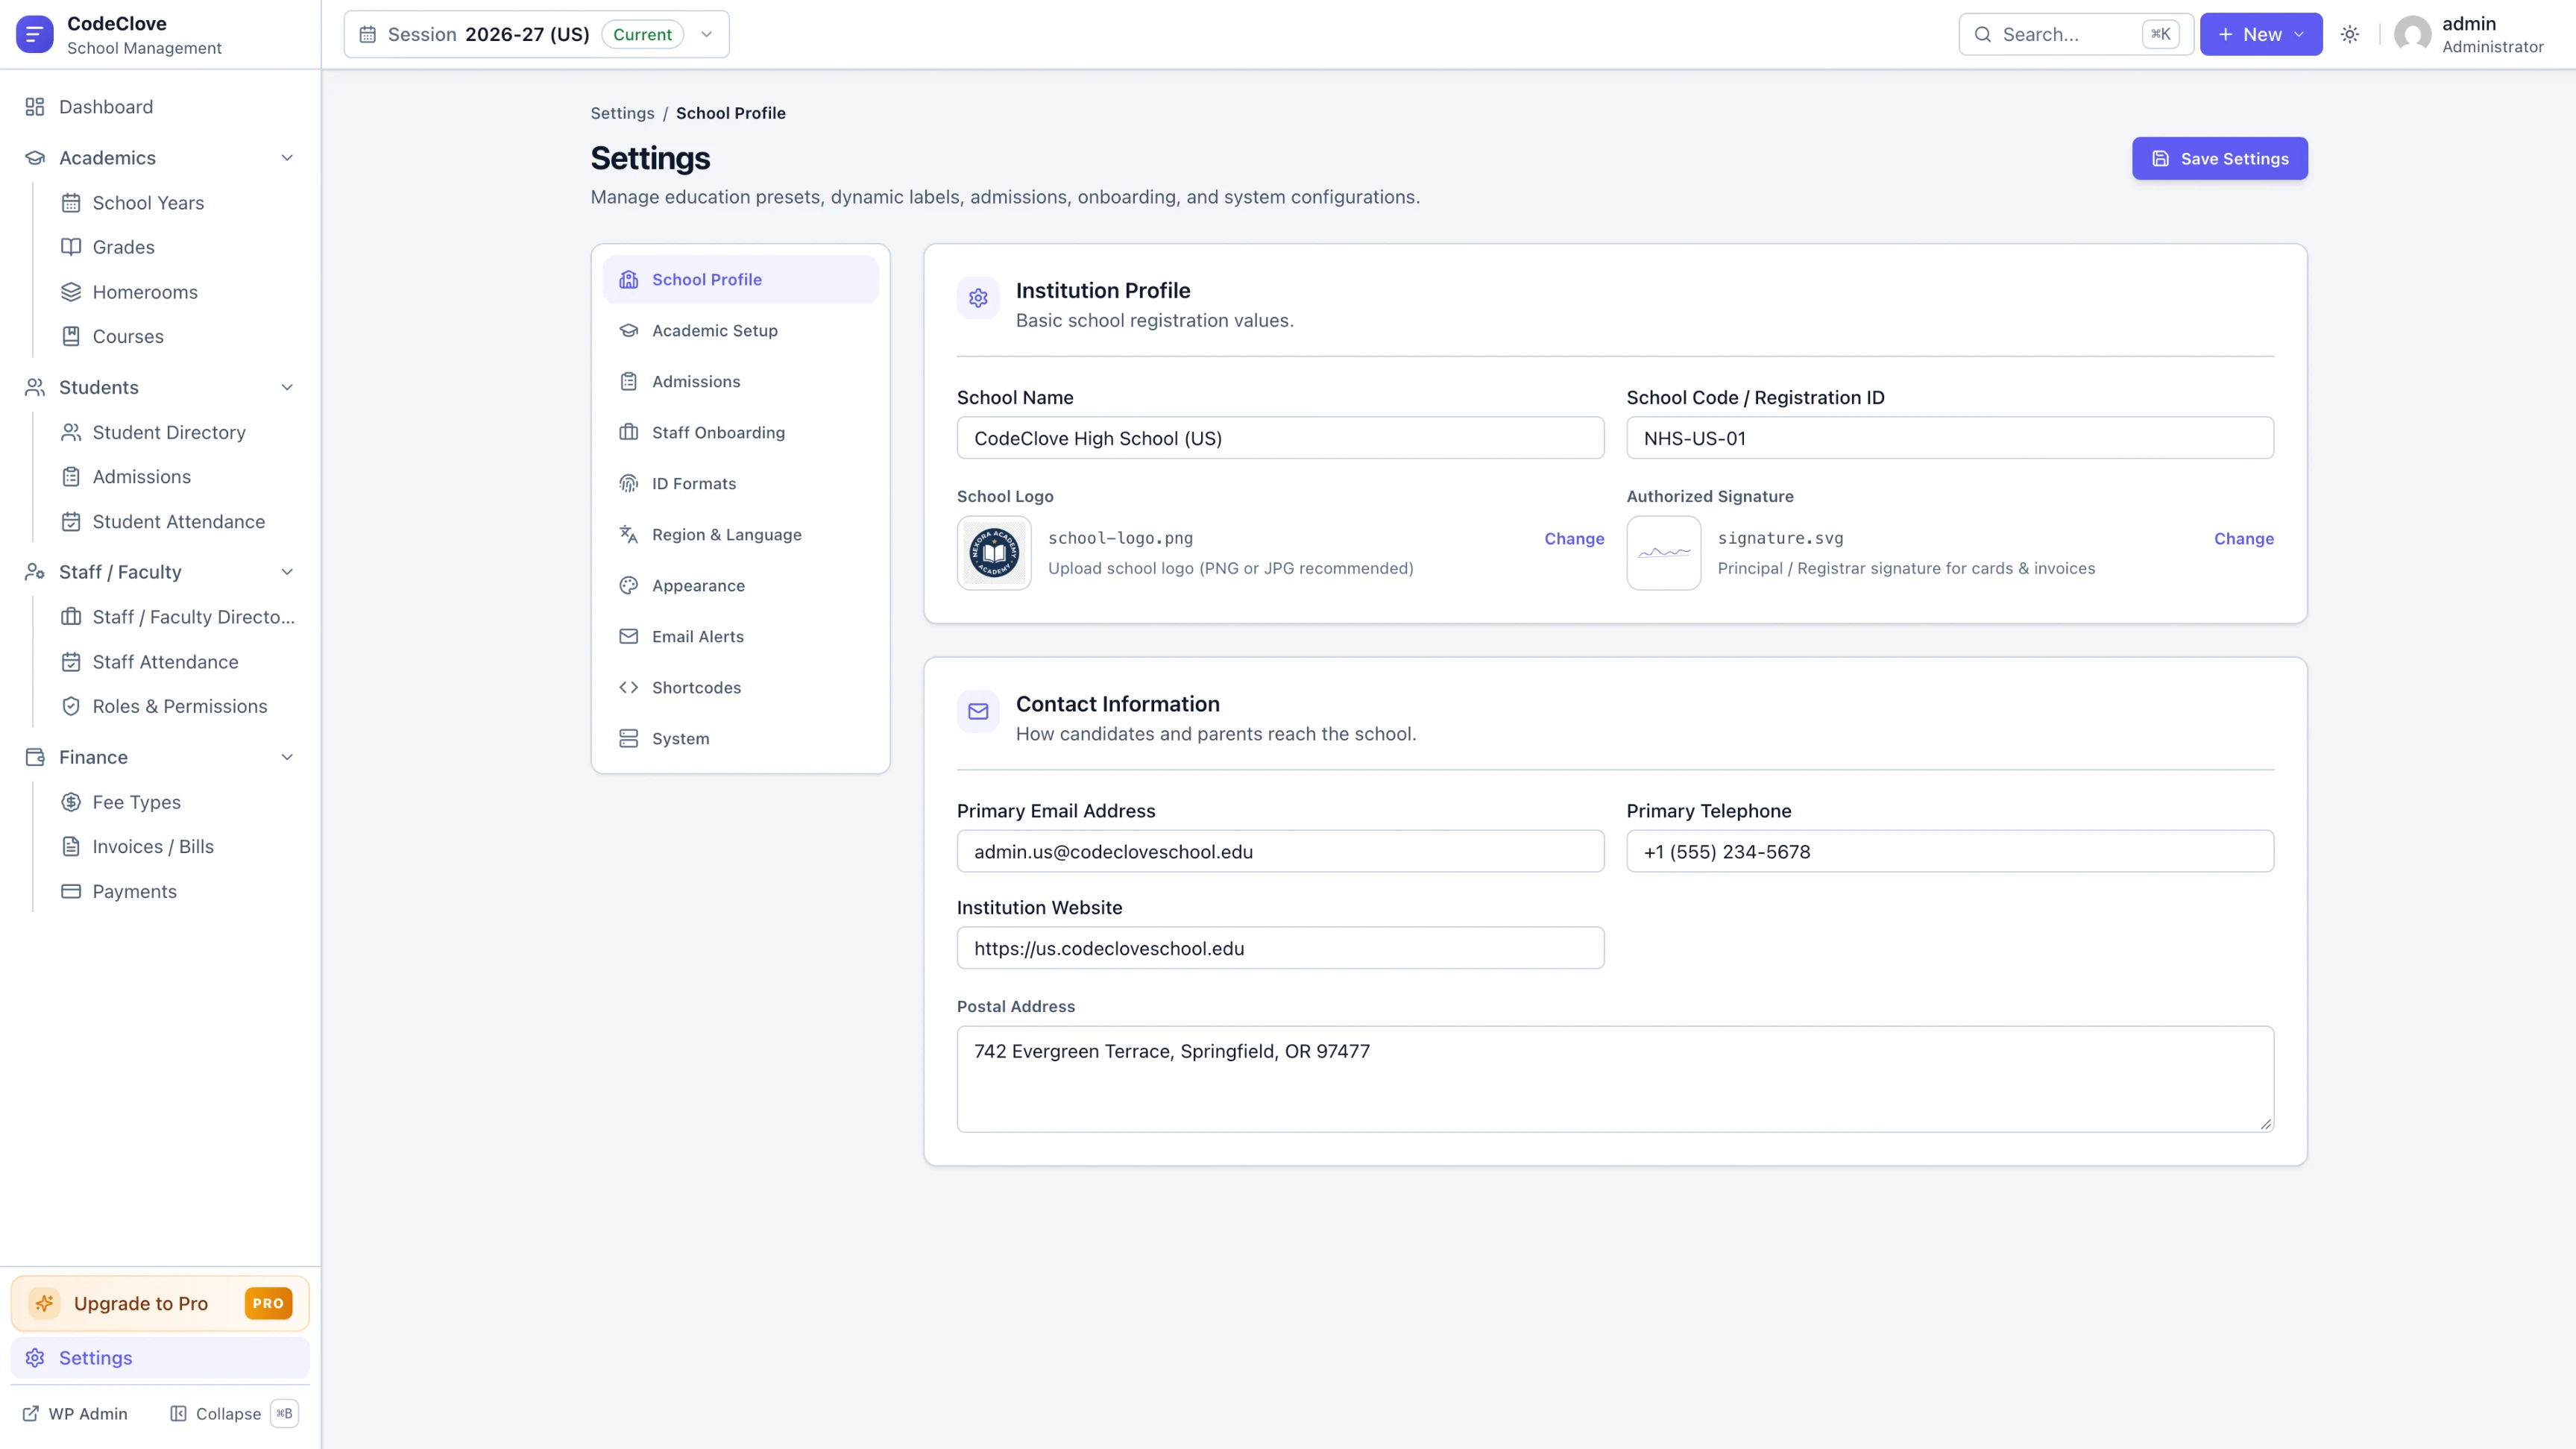Open Student Directory in the sidebar
This screenshot has width=2576, height=1449.
[169, 432]
